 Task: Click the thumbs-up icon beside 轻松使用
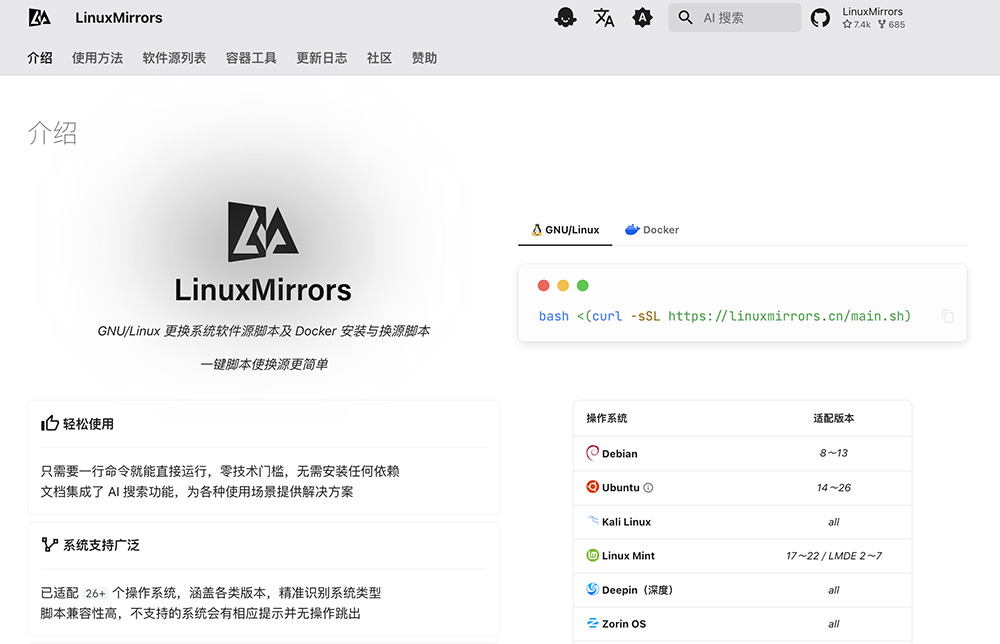click(50, 423)
